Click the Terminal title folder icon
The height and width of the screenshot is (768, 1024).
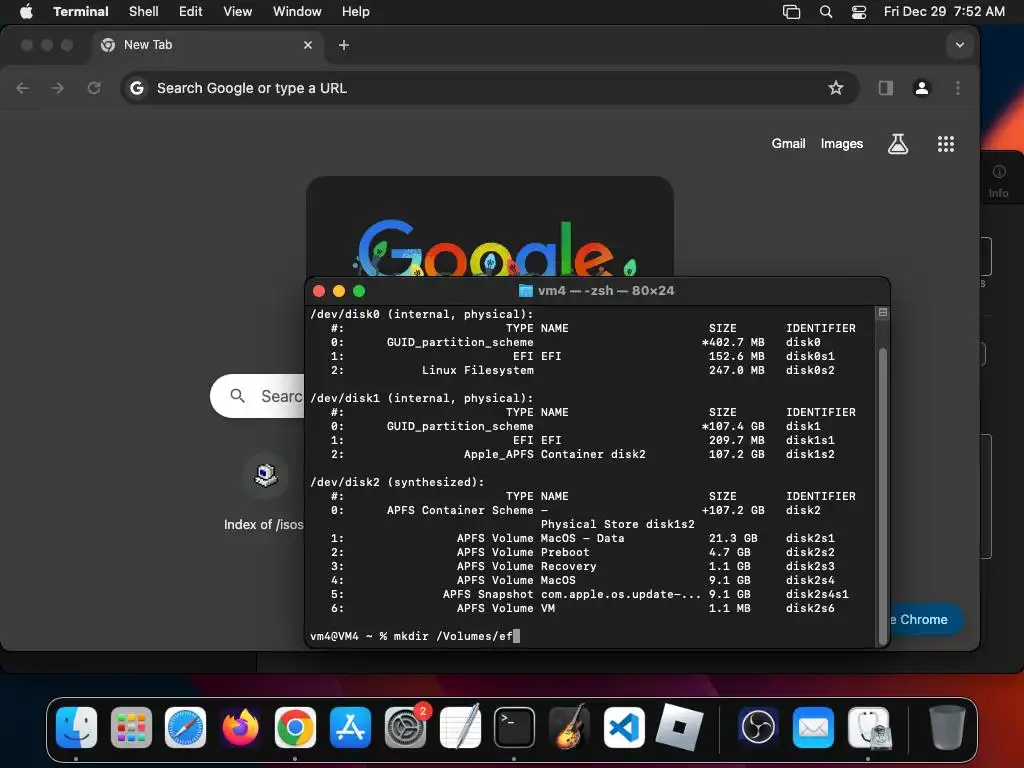pos(525,291)
